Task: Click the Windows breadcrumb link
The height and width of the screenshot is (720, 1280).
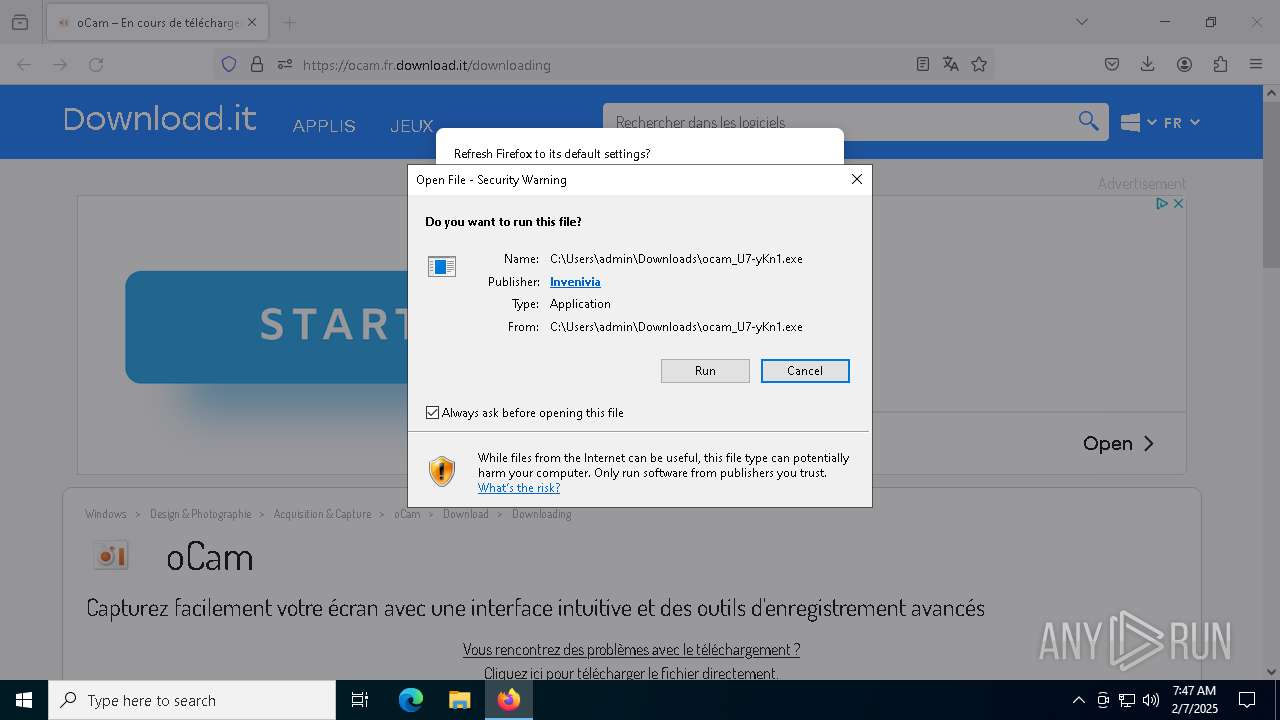Action: pos(106,514)
